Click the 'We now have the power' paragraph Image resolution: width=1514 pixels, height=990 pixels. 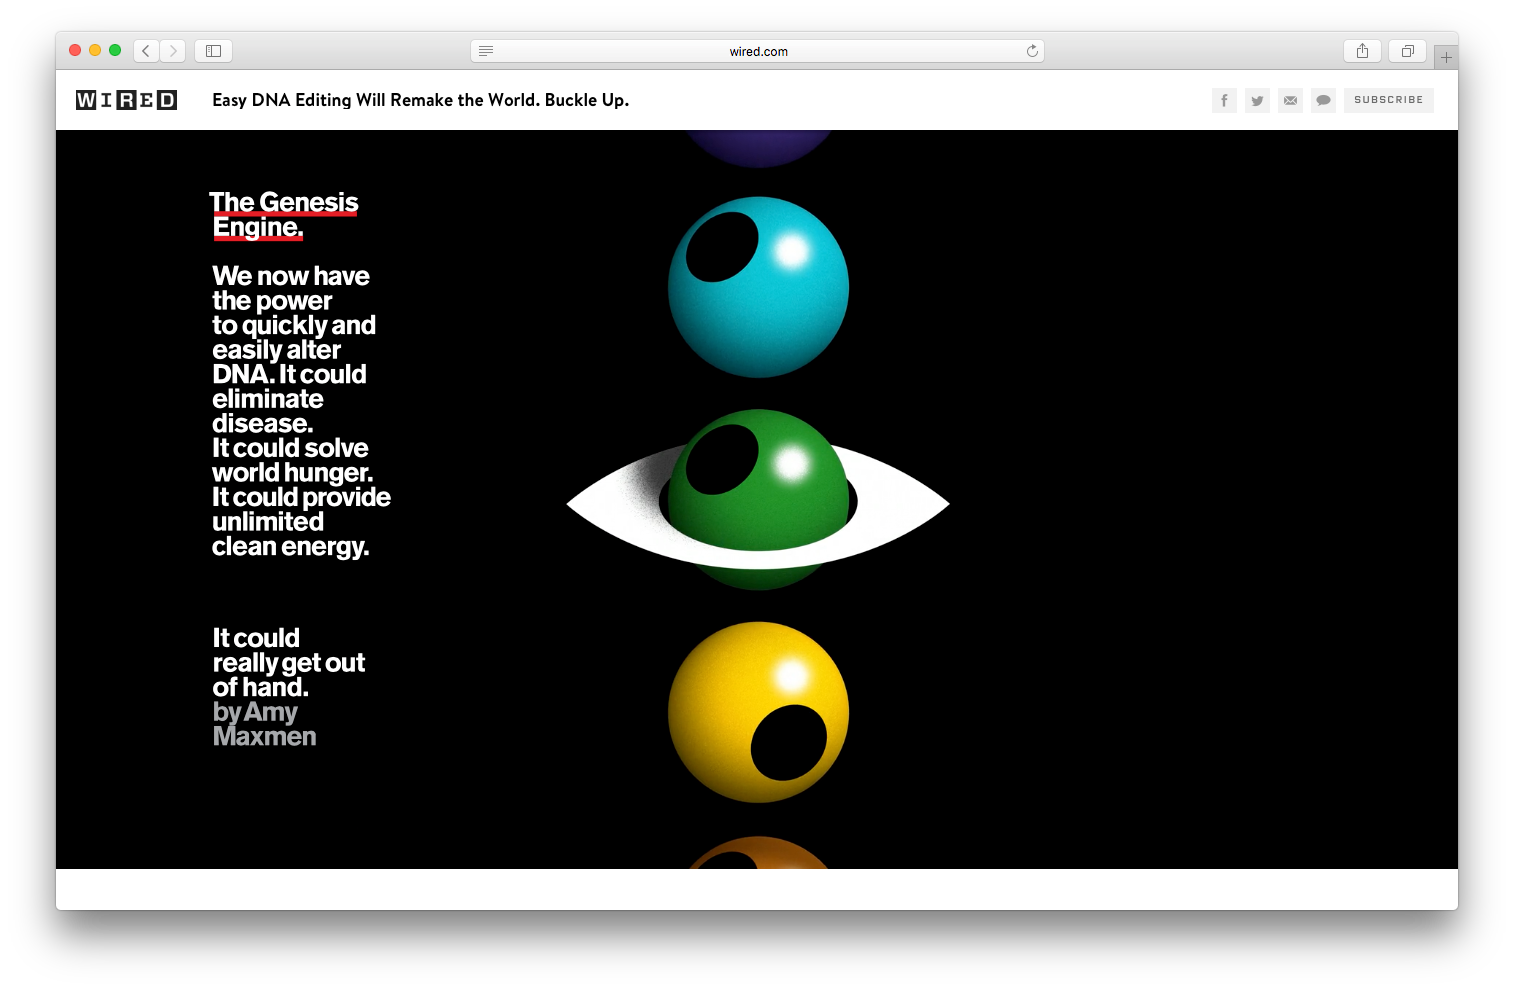(301, 411)
